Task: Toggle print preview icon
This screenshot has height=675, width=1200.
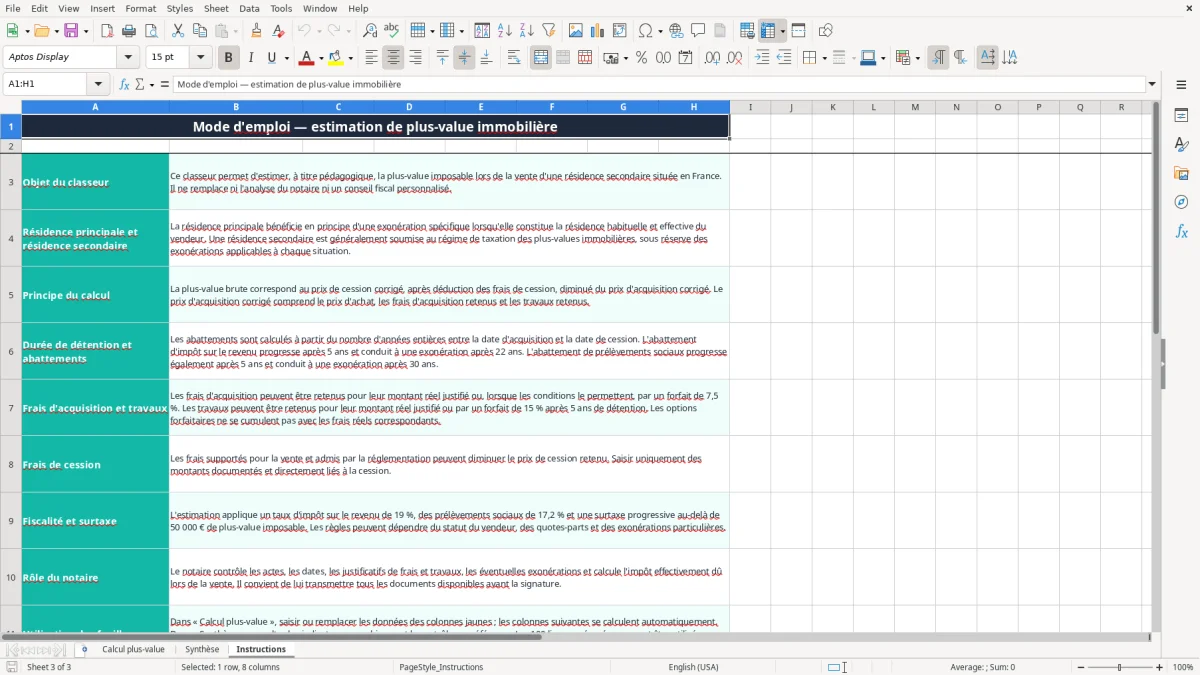Action: coord(151,31)
